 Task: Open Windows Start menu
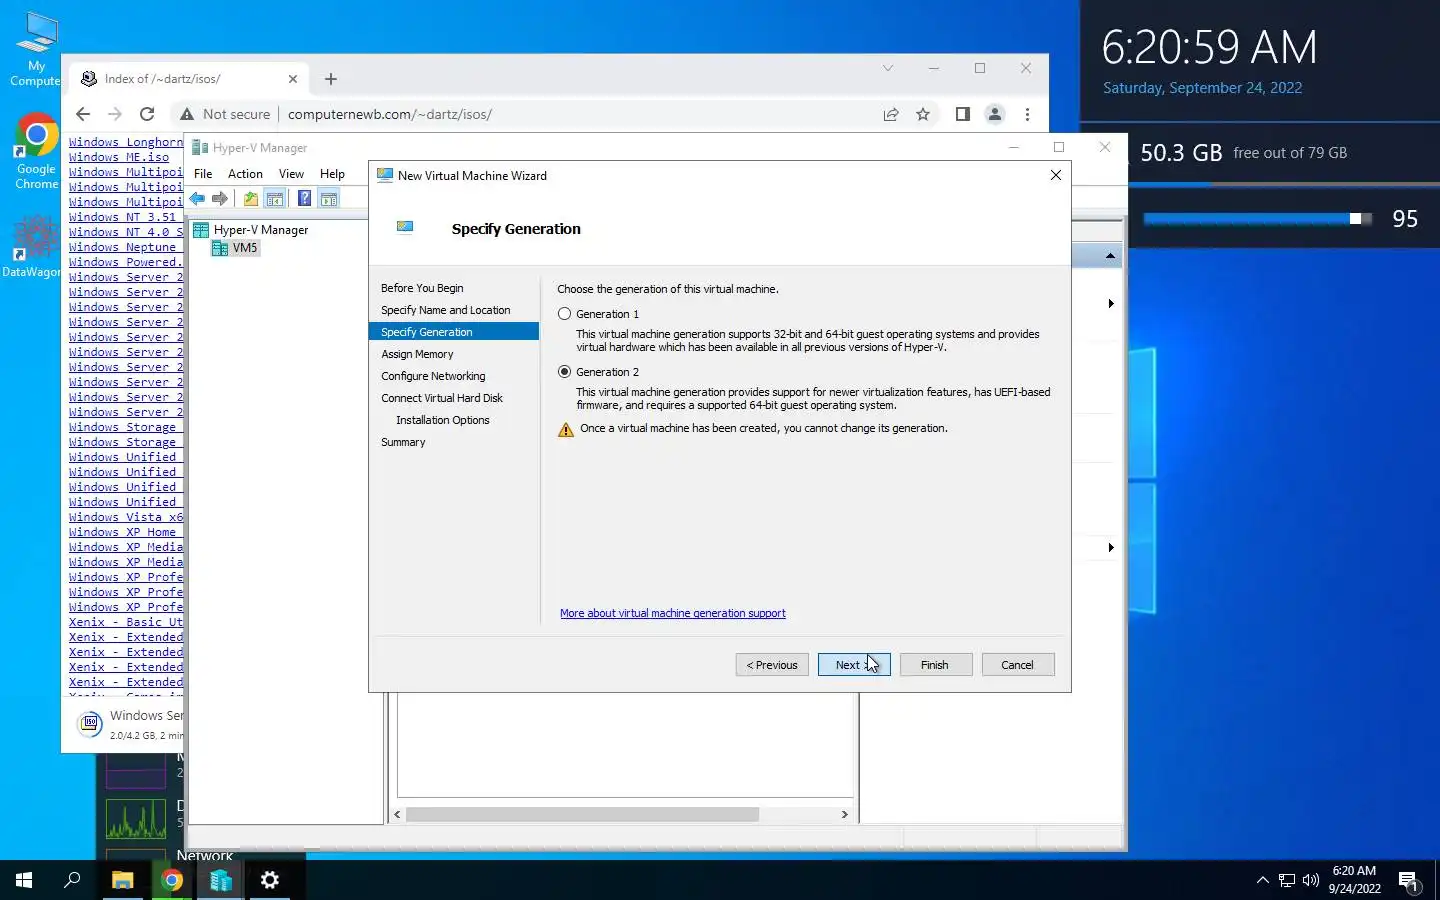pos(24,880)
